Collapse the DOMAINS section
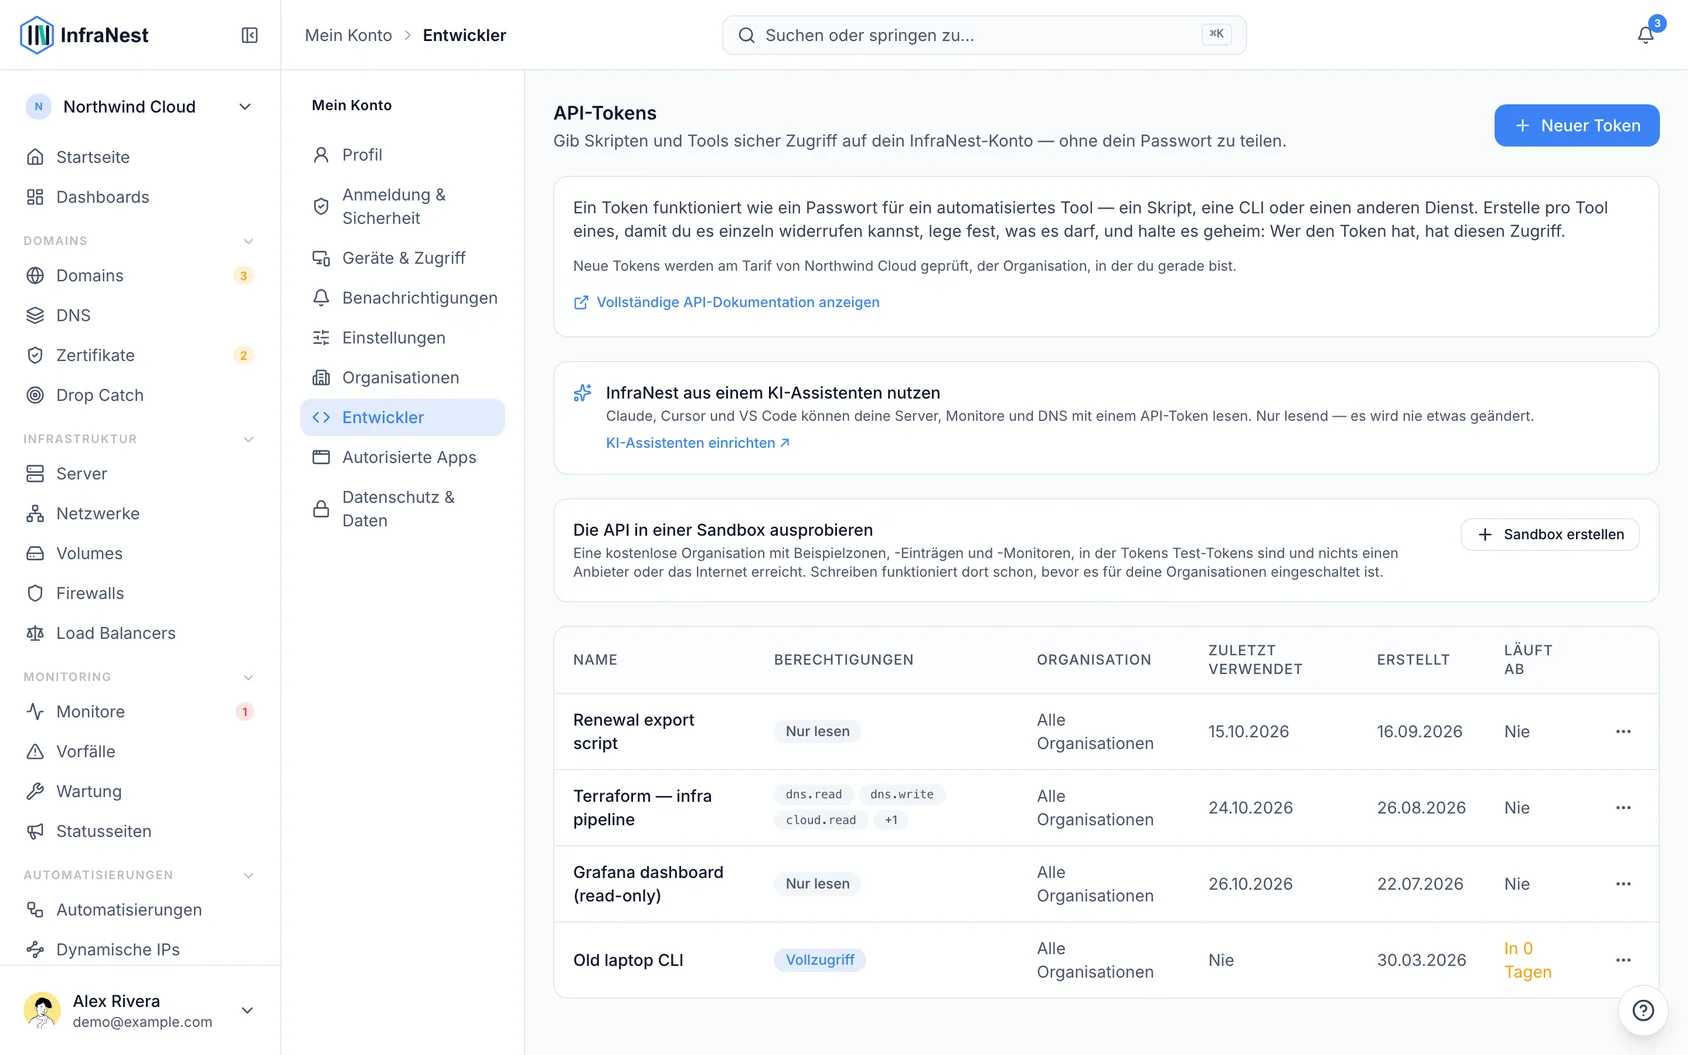The width and height of the screenshot is (1688, 1055). pos(248,241)
